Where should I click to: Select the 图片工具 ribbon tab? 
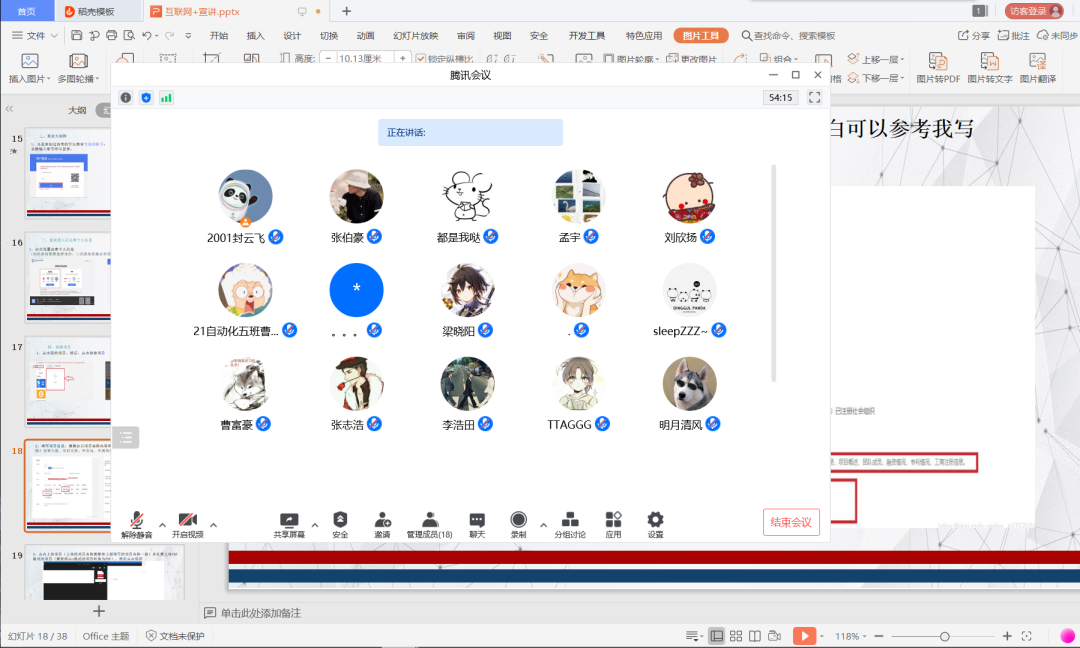tap(700, 36)
